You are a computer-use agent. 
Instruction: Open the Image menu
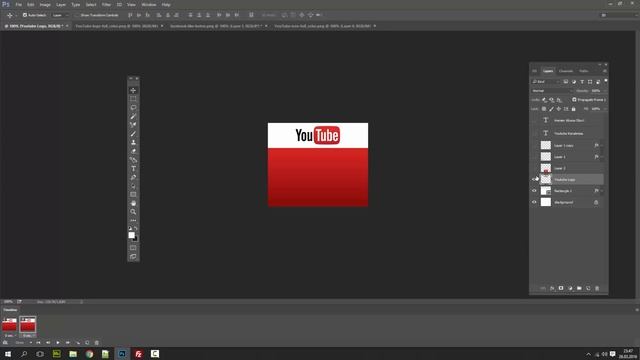pyautogui.click(x=45, y=4)
